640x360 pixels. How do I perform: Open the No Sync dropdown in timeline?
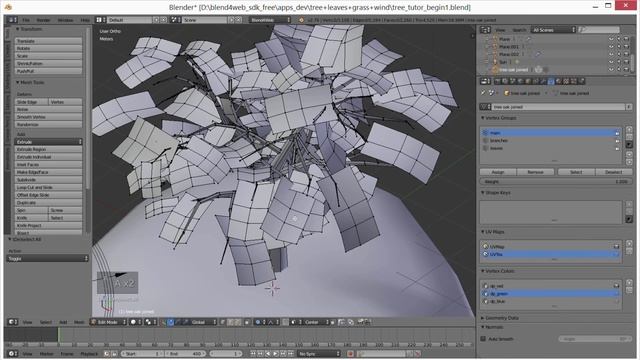click(319, 353)
